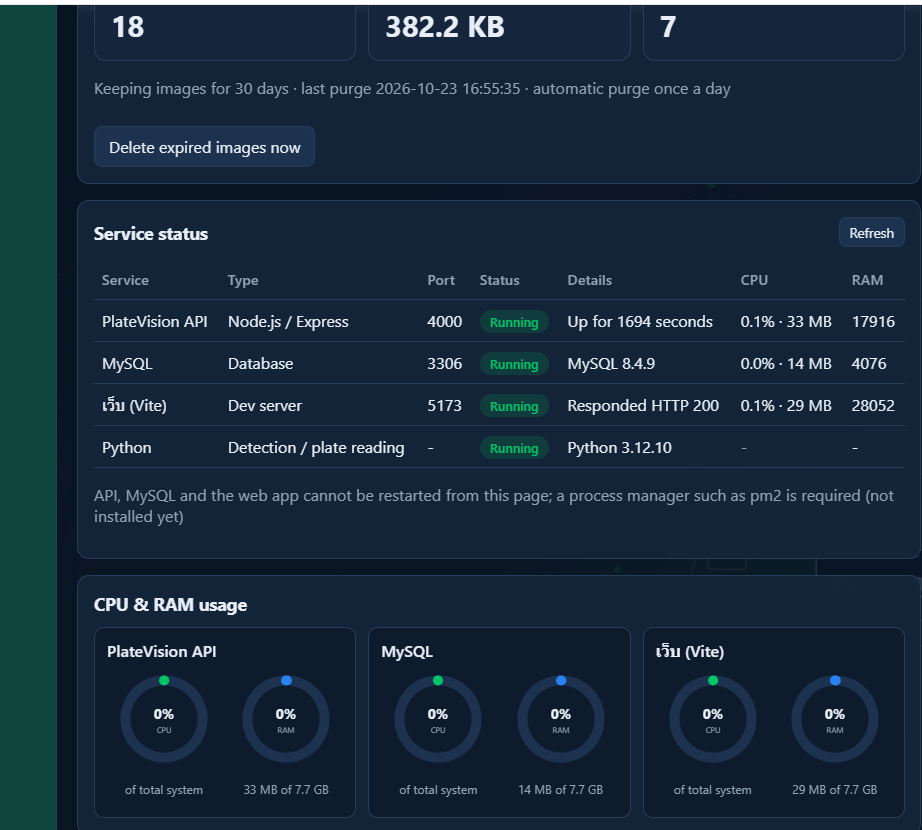
Task: Click the Running badge in the PlateVision API row
Action: coord(514,322)
